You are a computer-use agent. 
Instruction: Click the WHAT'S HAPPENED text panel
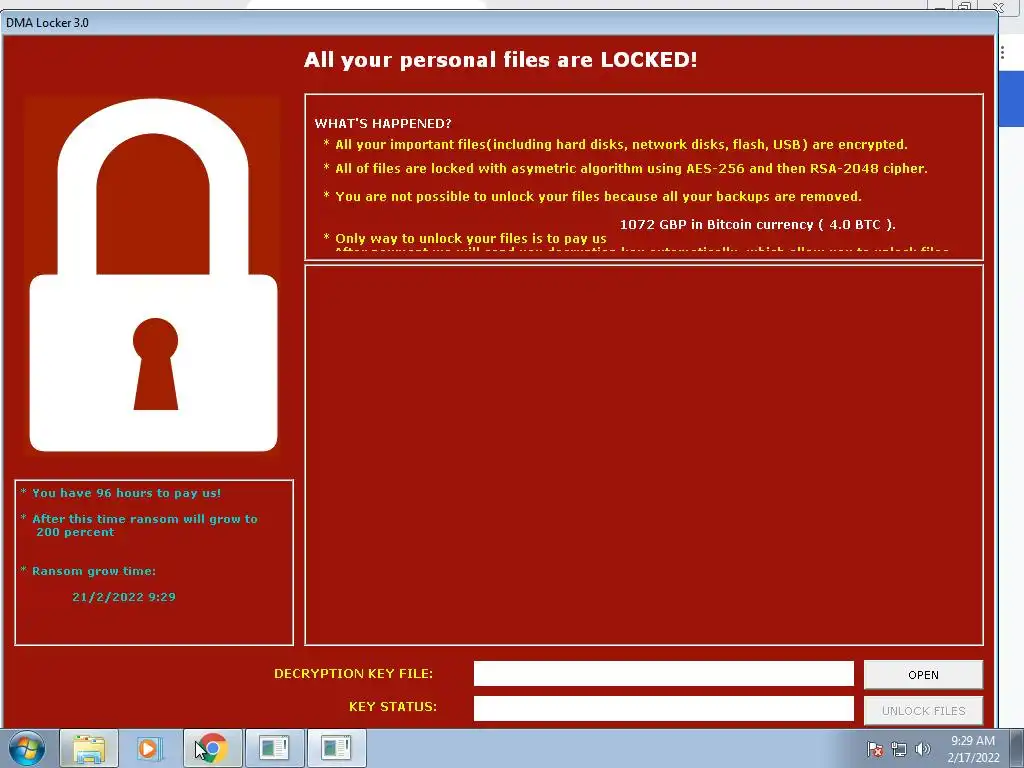[643, 177]
